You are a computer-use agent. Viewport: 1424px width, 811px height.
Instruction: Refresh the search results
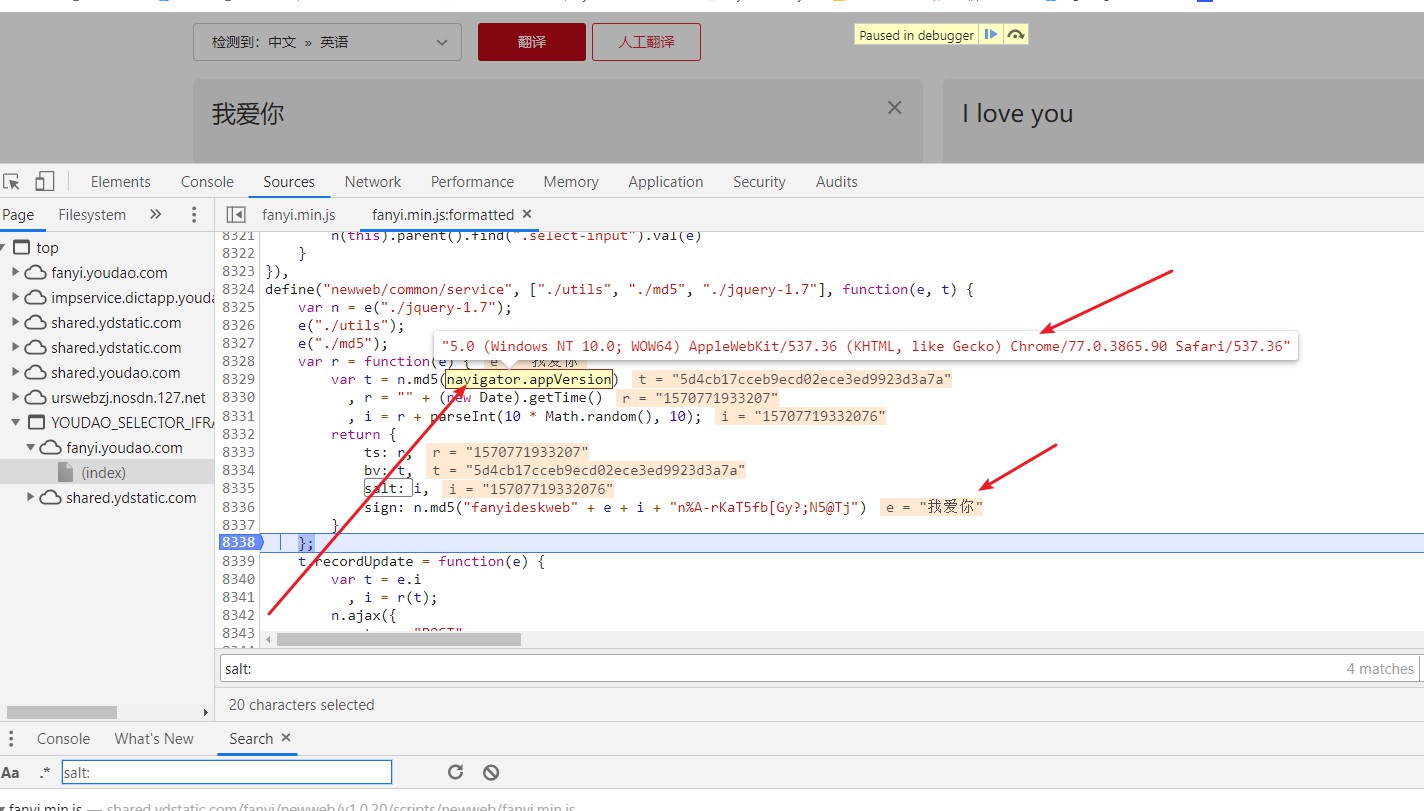click(455, 772)
